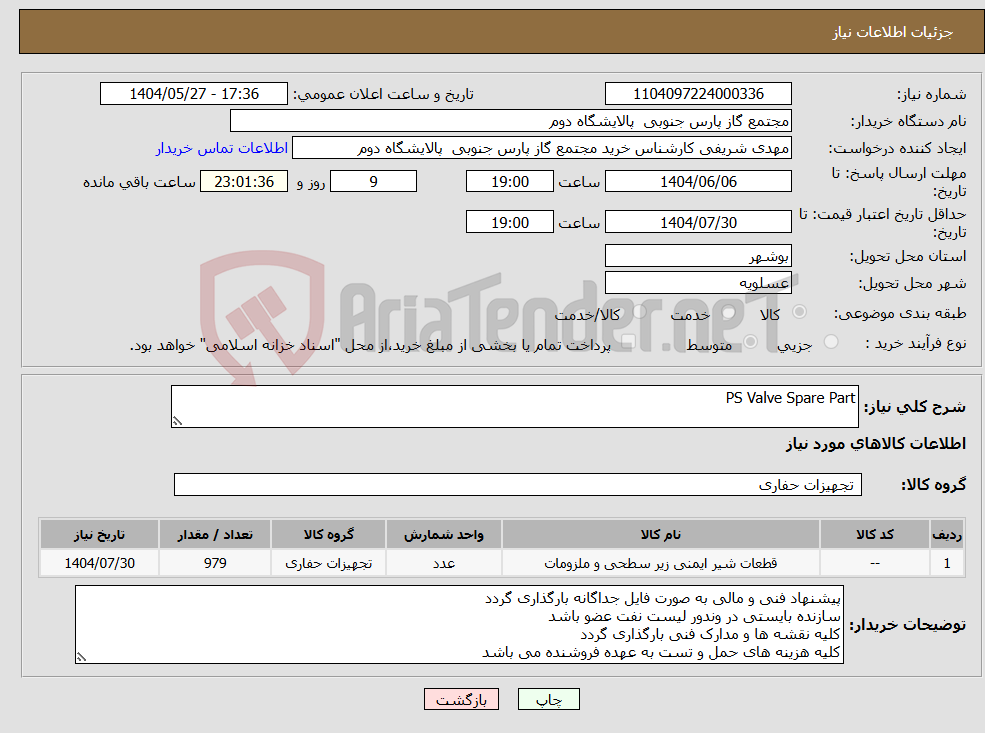The image size is (985, 733).
Task: Click the تاریخ نیاز column header
Action: [x=97, y=533]
